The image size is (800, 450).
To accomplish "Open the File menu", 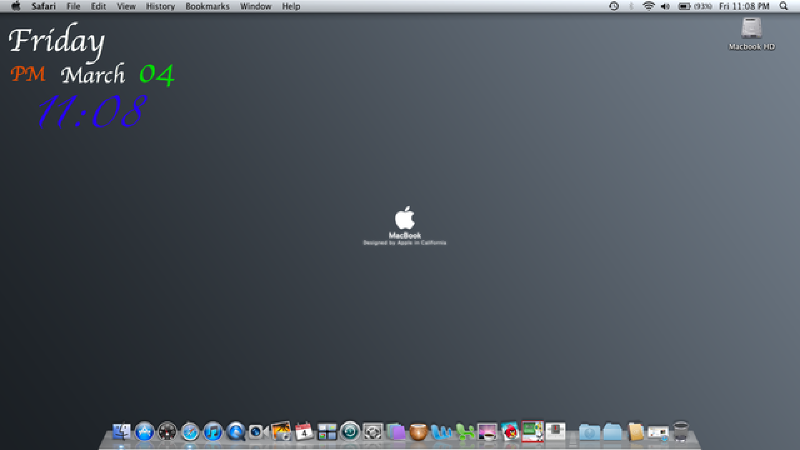I will [x=73, y=6].
